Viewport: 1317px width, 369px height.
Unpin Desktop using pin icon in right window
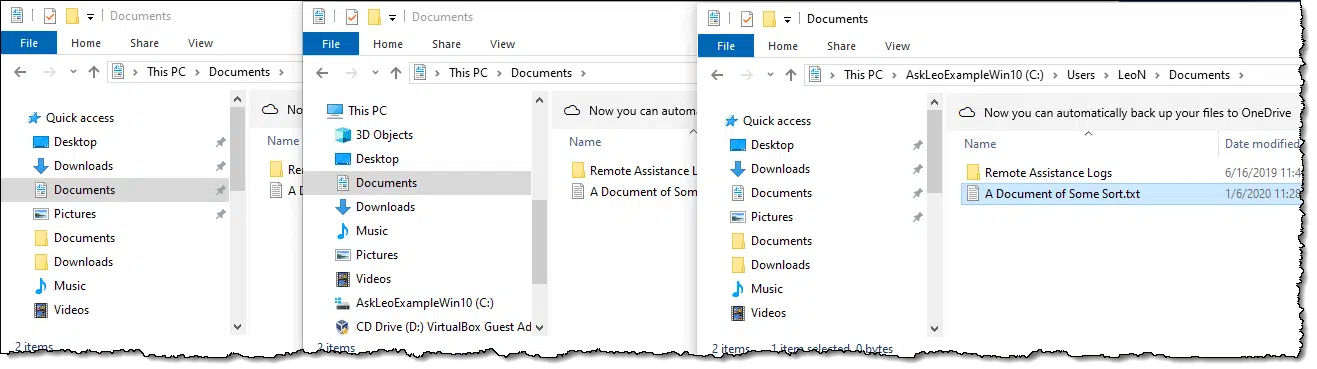pos(917,145)
